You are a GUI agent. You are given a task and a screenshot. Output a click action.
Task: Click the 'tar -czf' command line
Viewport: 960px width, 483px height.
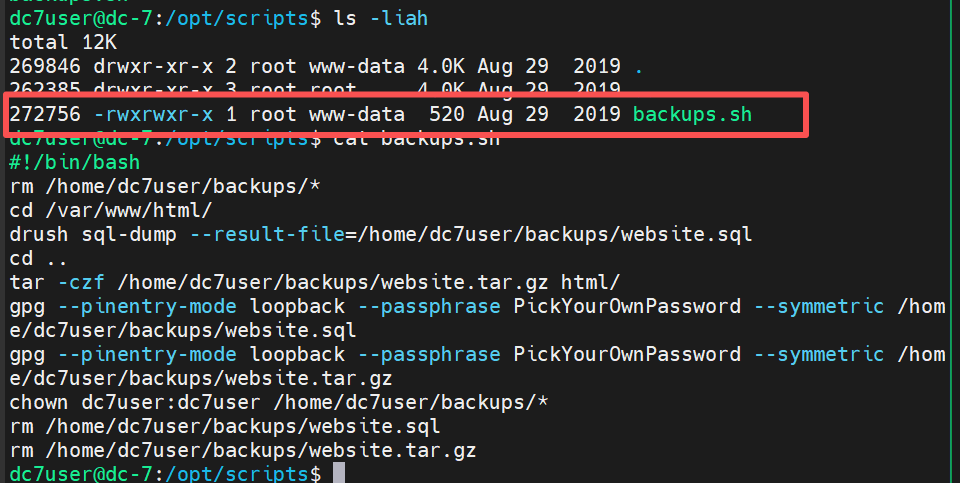(315, 282)
